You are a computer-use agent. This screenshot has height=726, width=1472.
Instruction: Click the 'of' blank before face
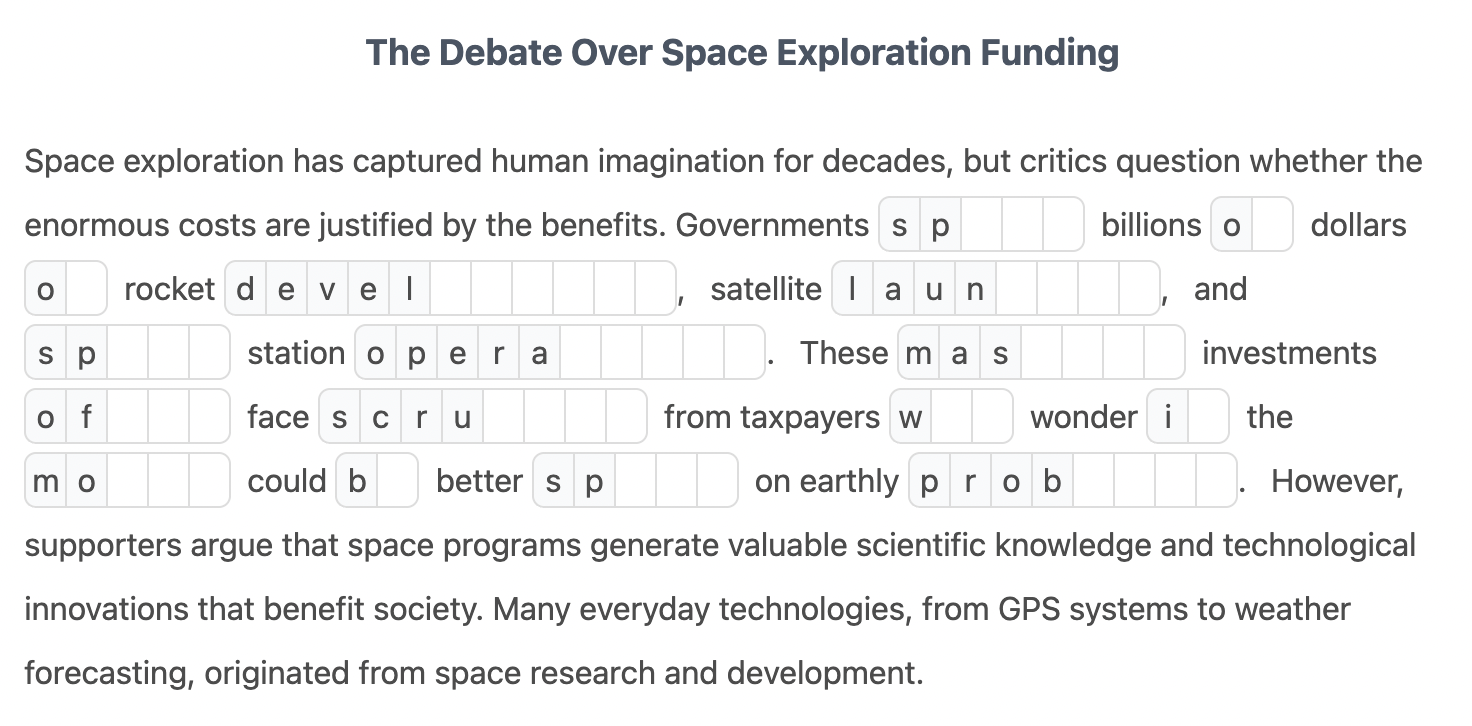[x=128, y=417]
